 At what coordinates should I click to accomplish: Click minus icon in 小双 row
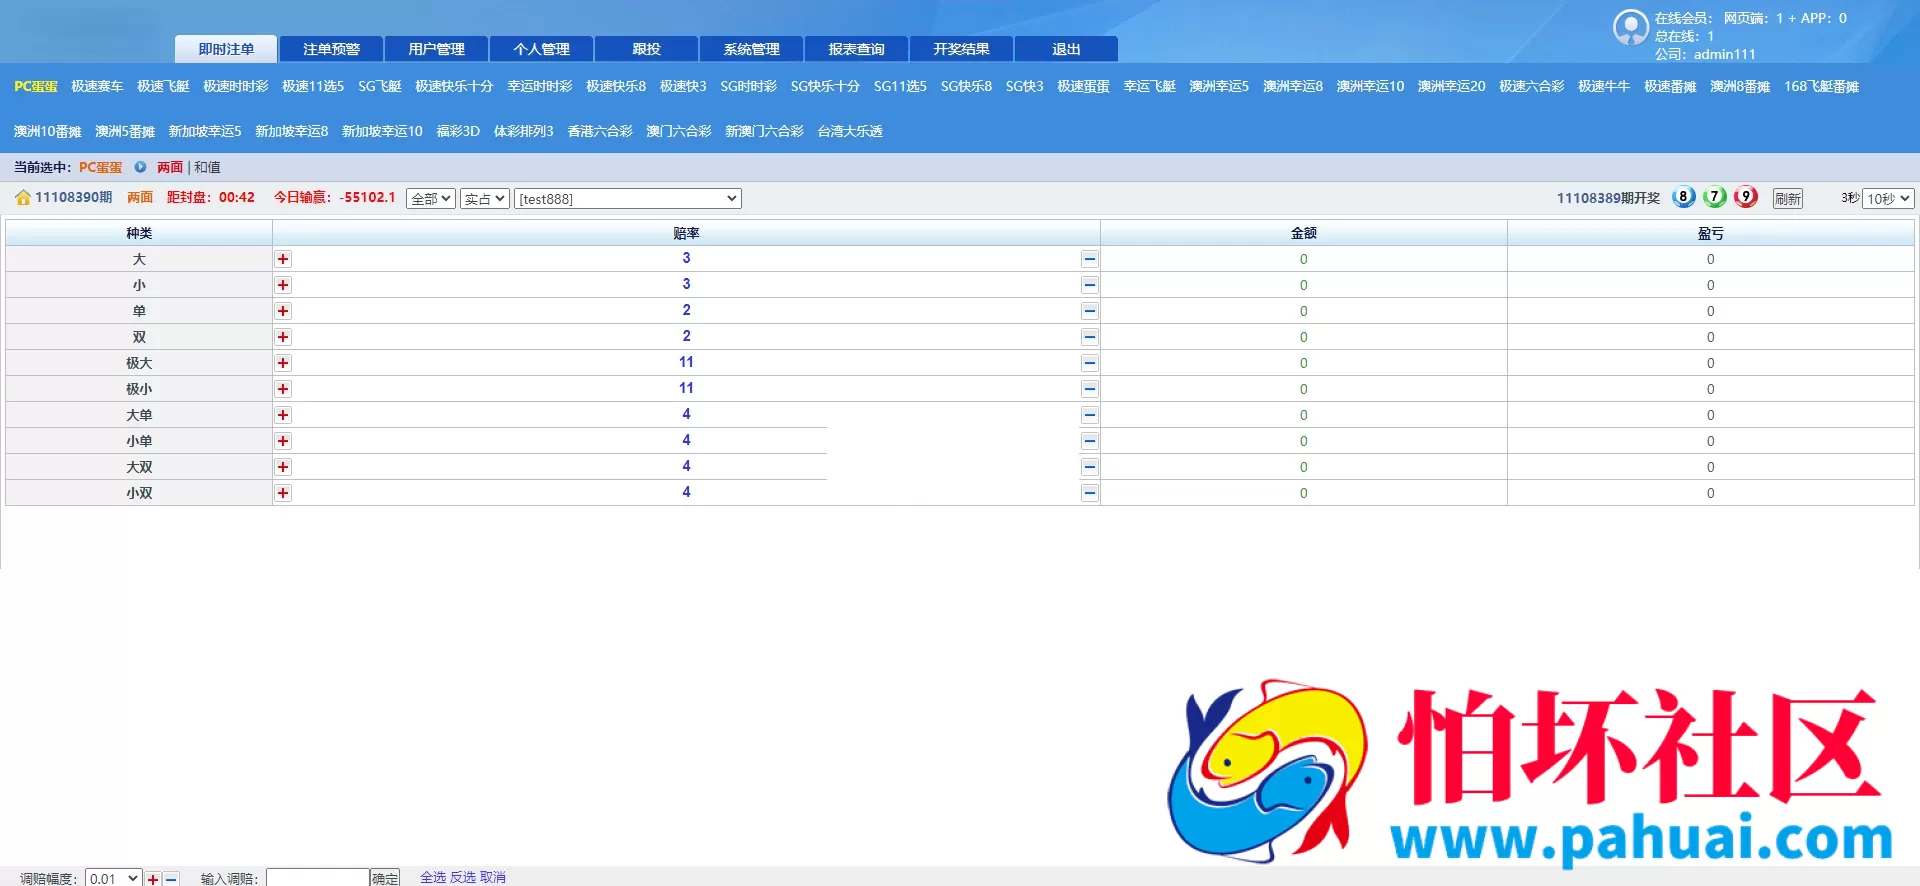1089,493
